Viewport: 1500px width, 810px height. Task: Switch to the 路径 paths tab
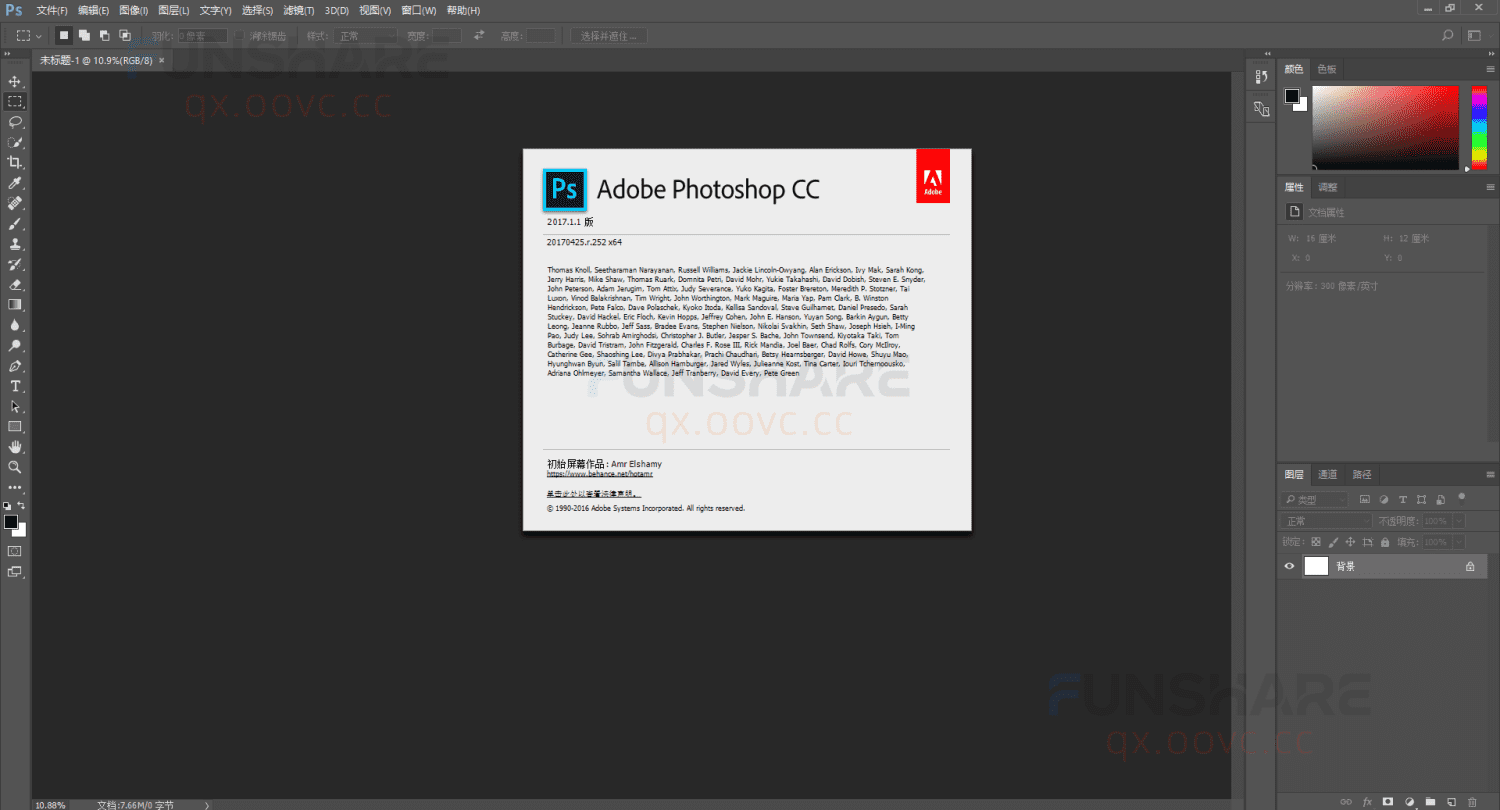pos(1361,474)
